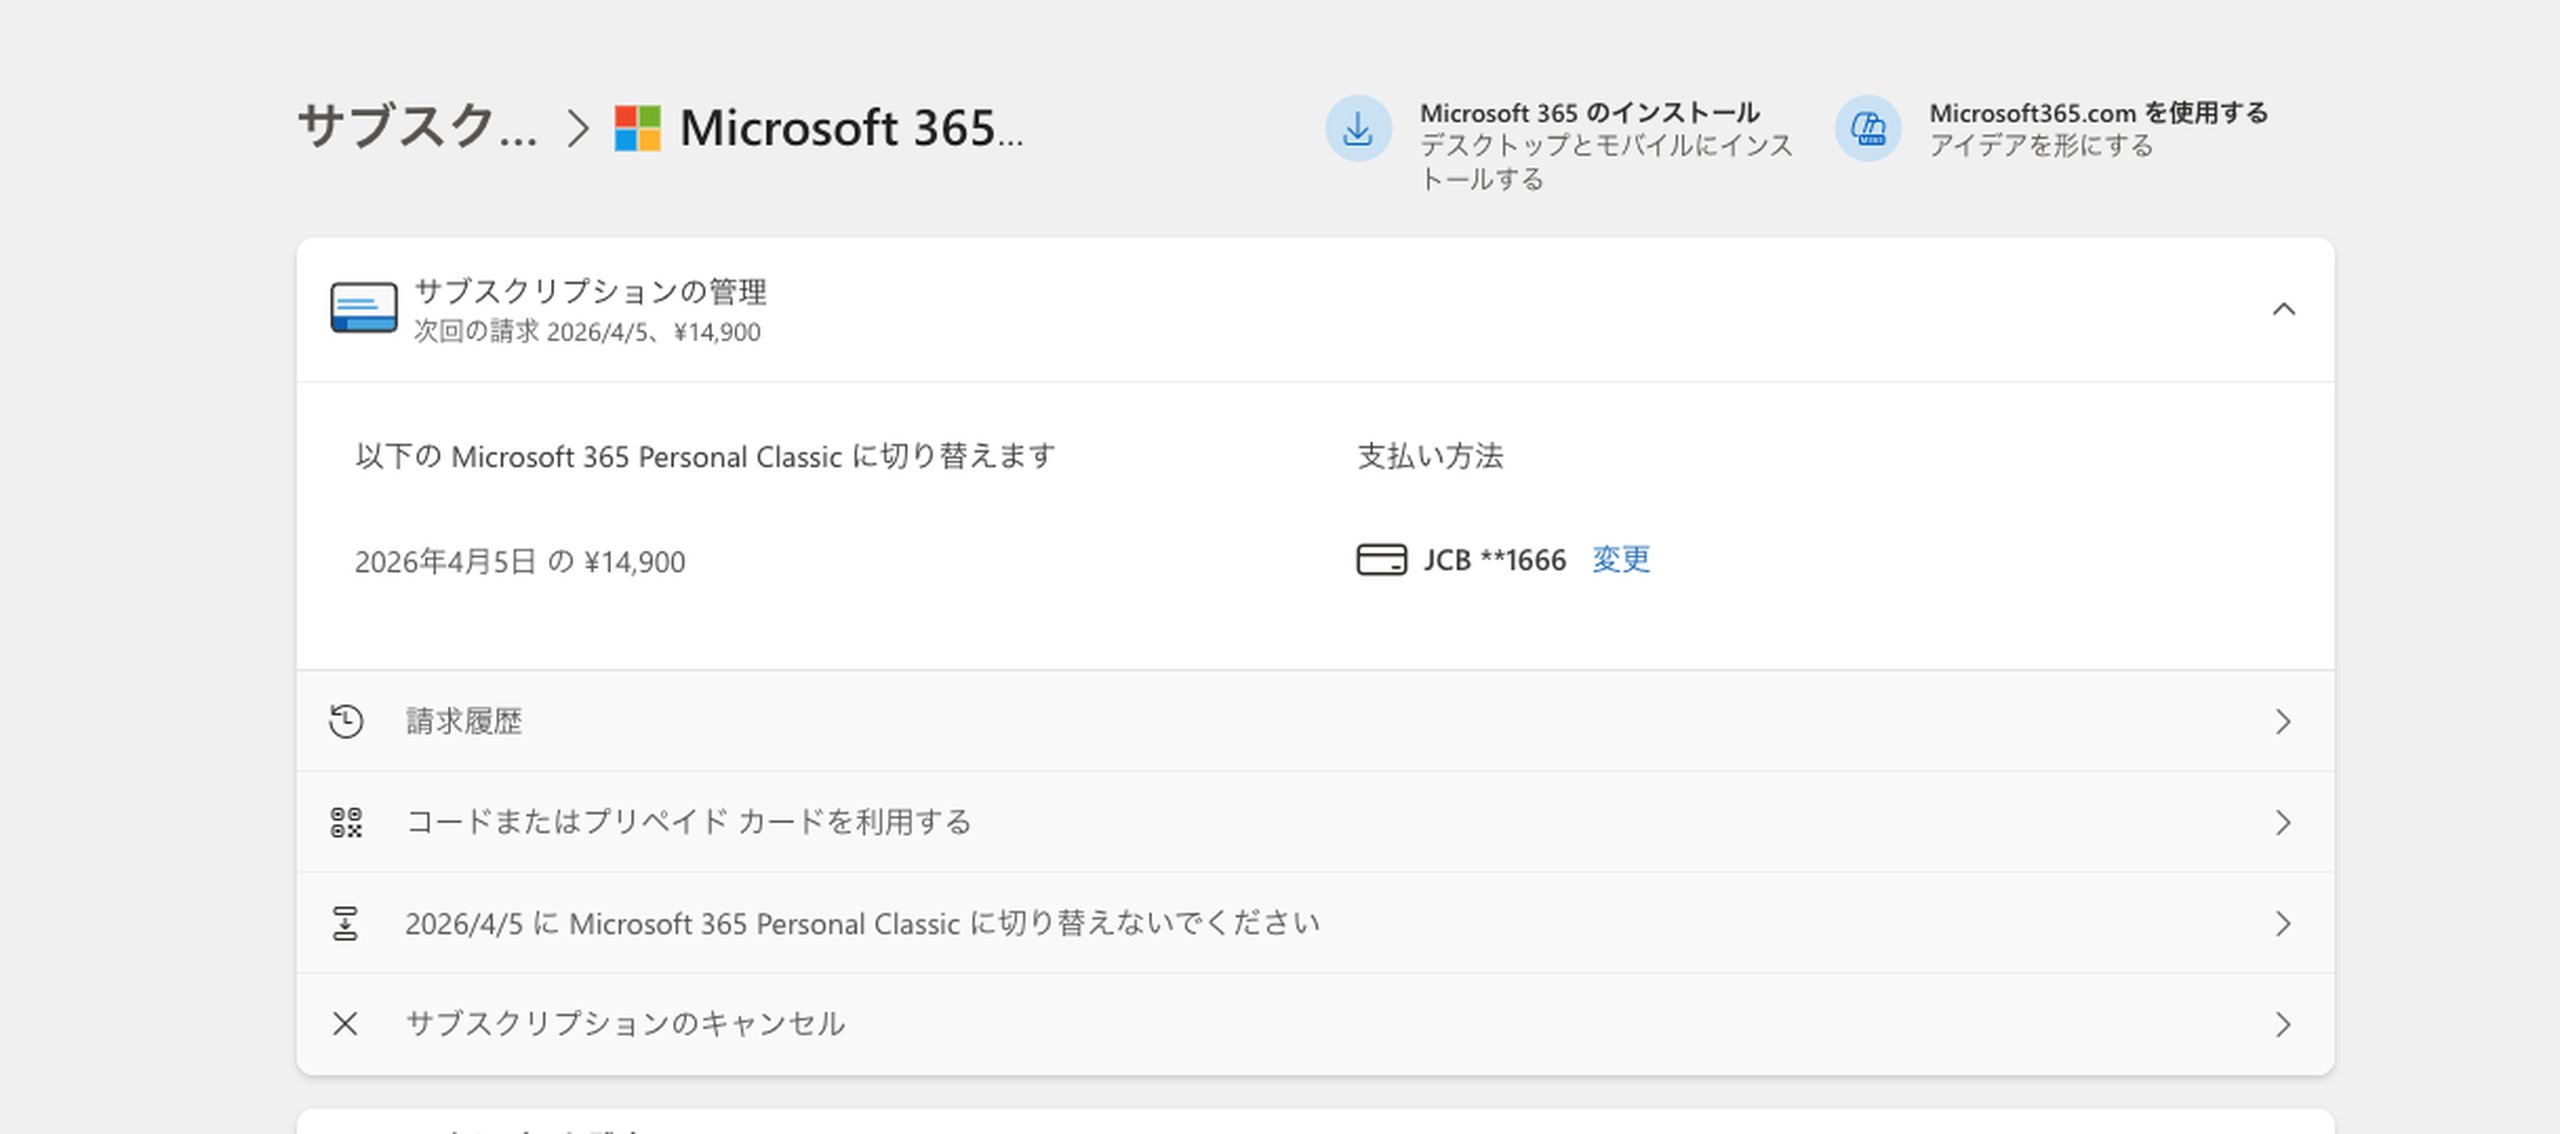Screen dimensions: 2560x1134
Task: Click the QR code redeem icon
Action: point(346,822)
